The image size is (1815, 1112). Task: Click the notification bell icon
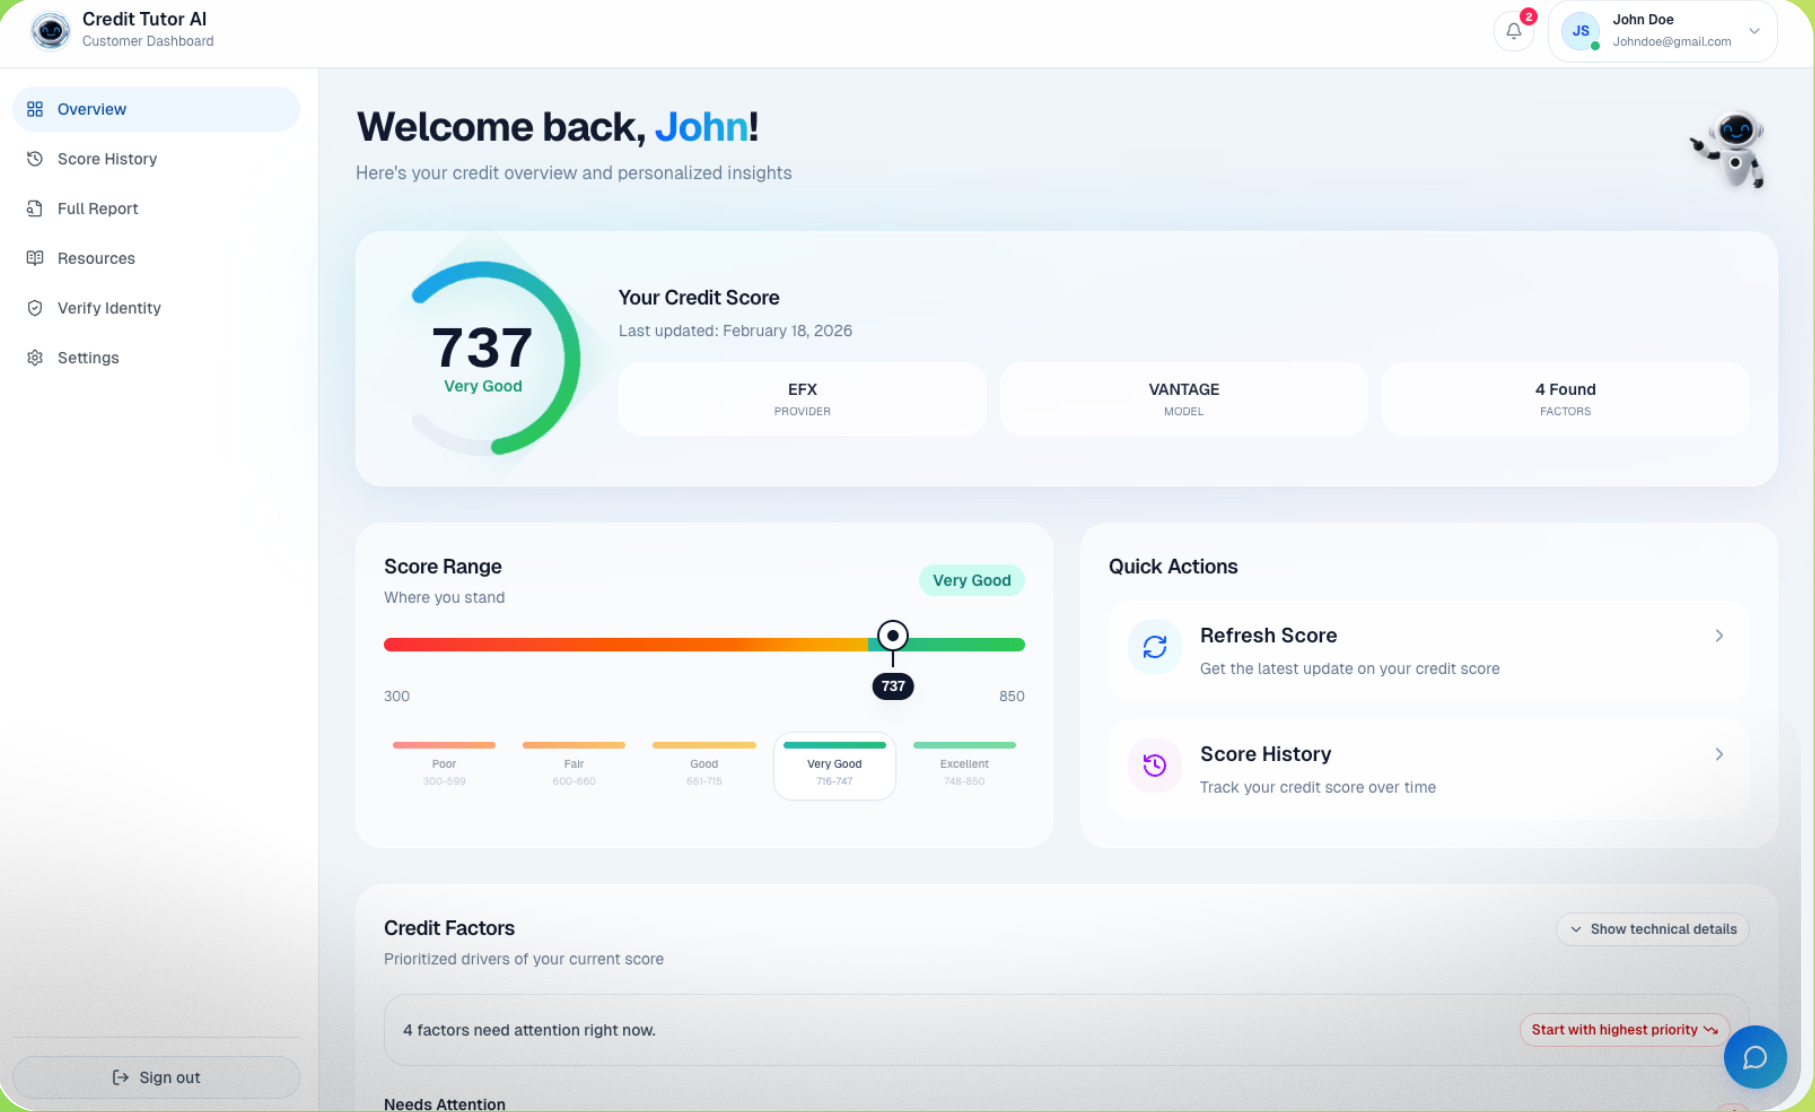click(x=1513, y=31)
